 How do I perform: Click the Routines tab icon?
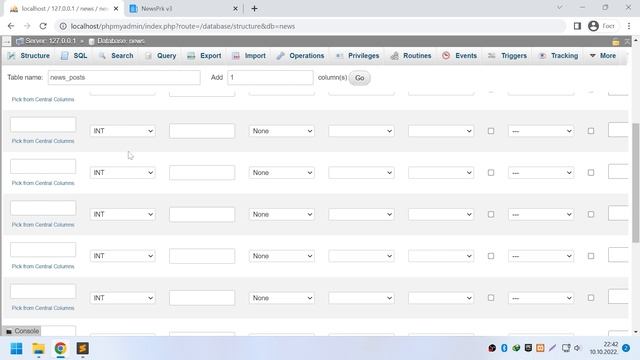point(394,56)
